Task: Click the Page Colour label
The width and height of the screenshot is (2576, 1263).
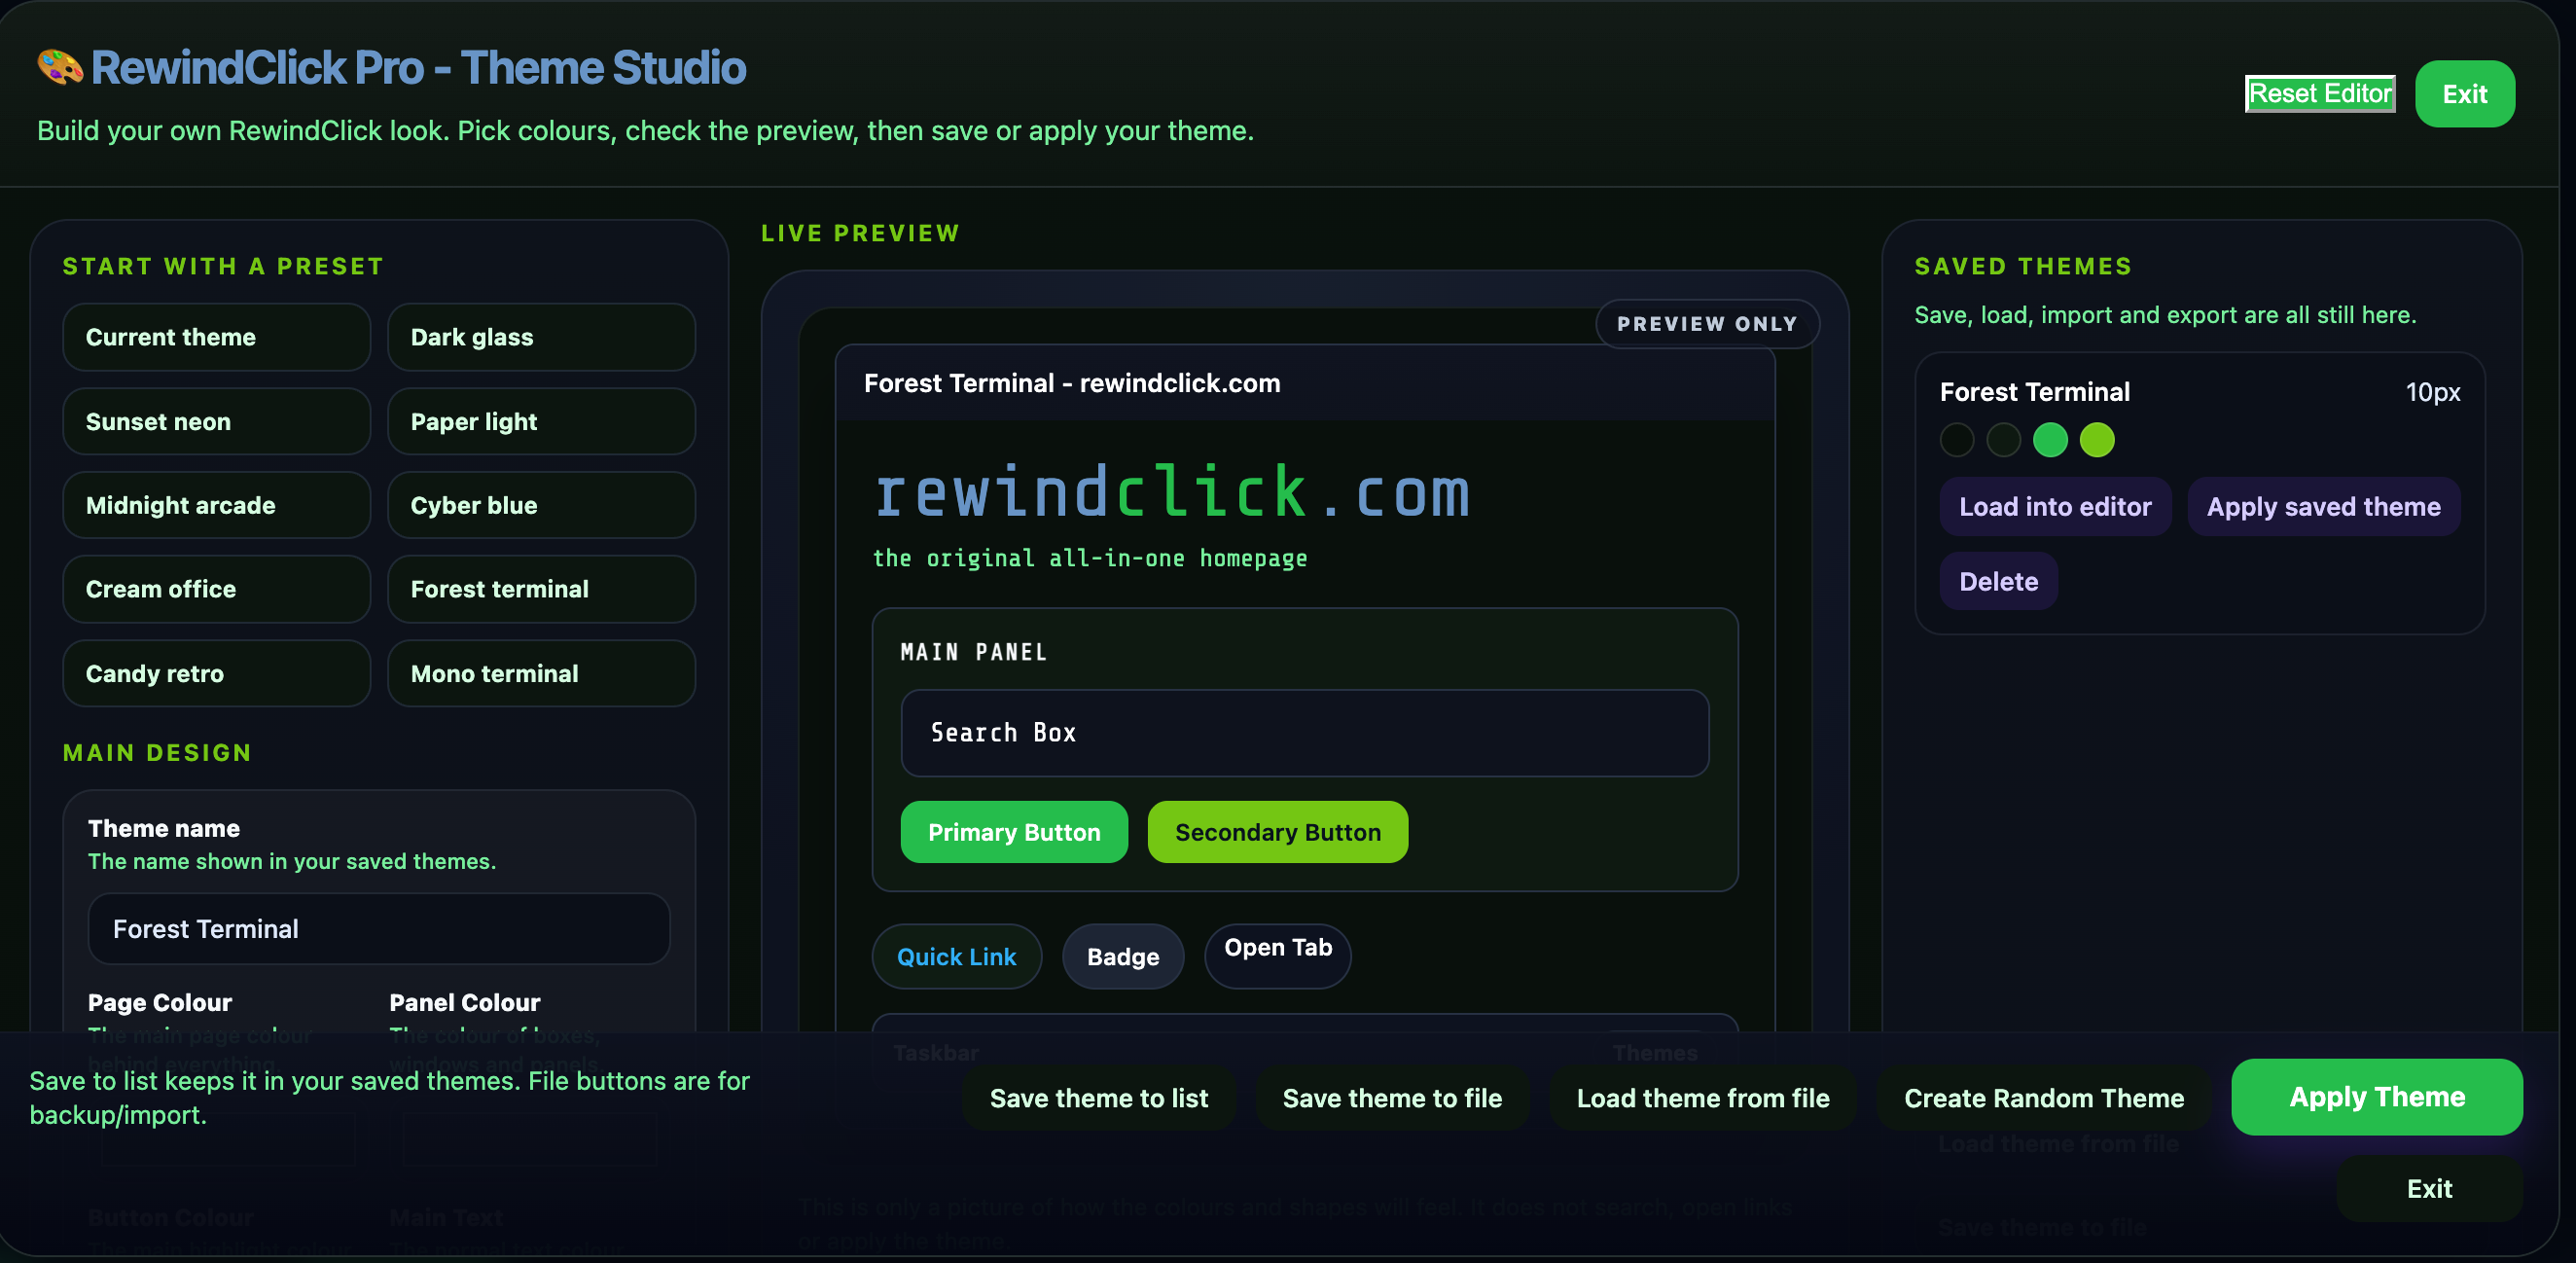Action: [160, 1002]
